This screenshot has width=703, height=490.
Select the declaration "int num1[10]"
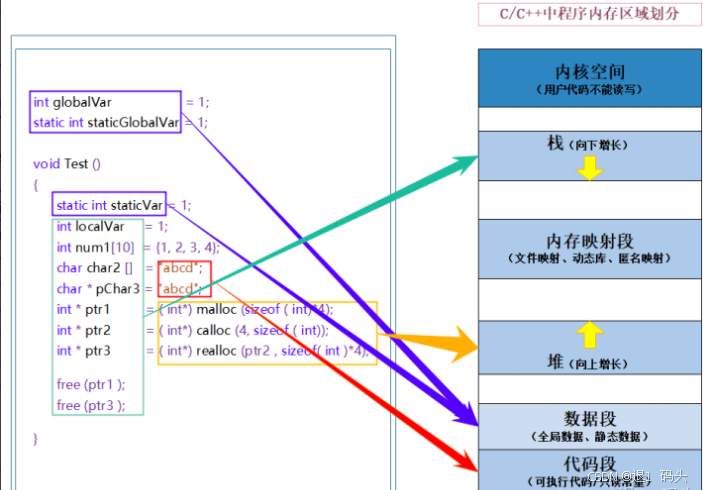pyautogui.click(x=95, y=247)
